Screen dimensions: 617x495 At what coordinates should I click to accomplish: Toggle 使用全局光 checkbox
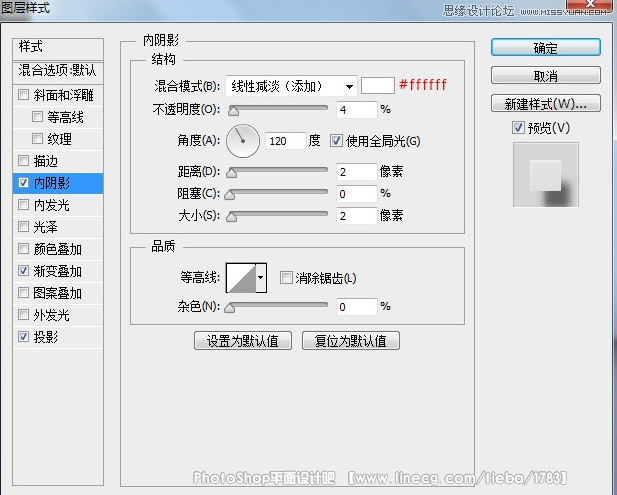coord(336,140)
